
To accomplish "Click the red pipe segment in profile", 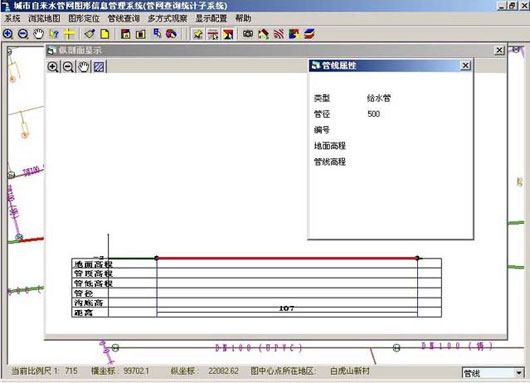I will [x=287, y=258].
